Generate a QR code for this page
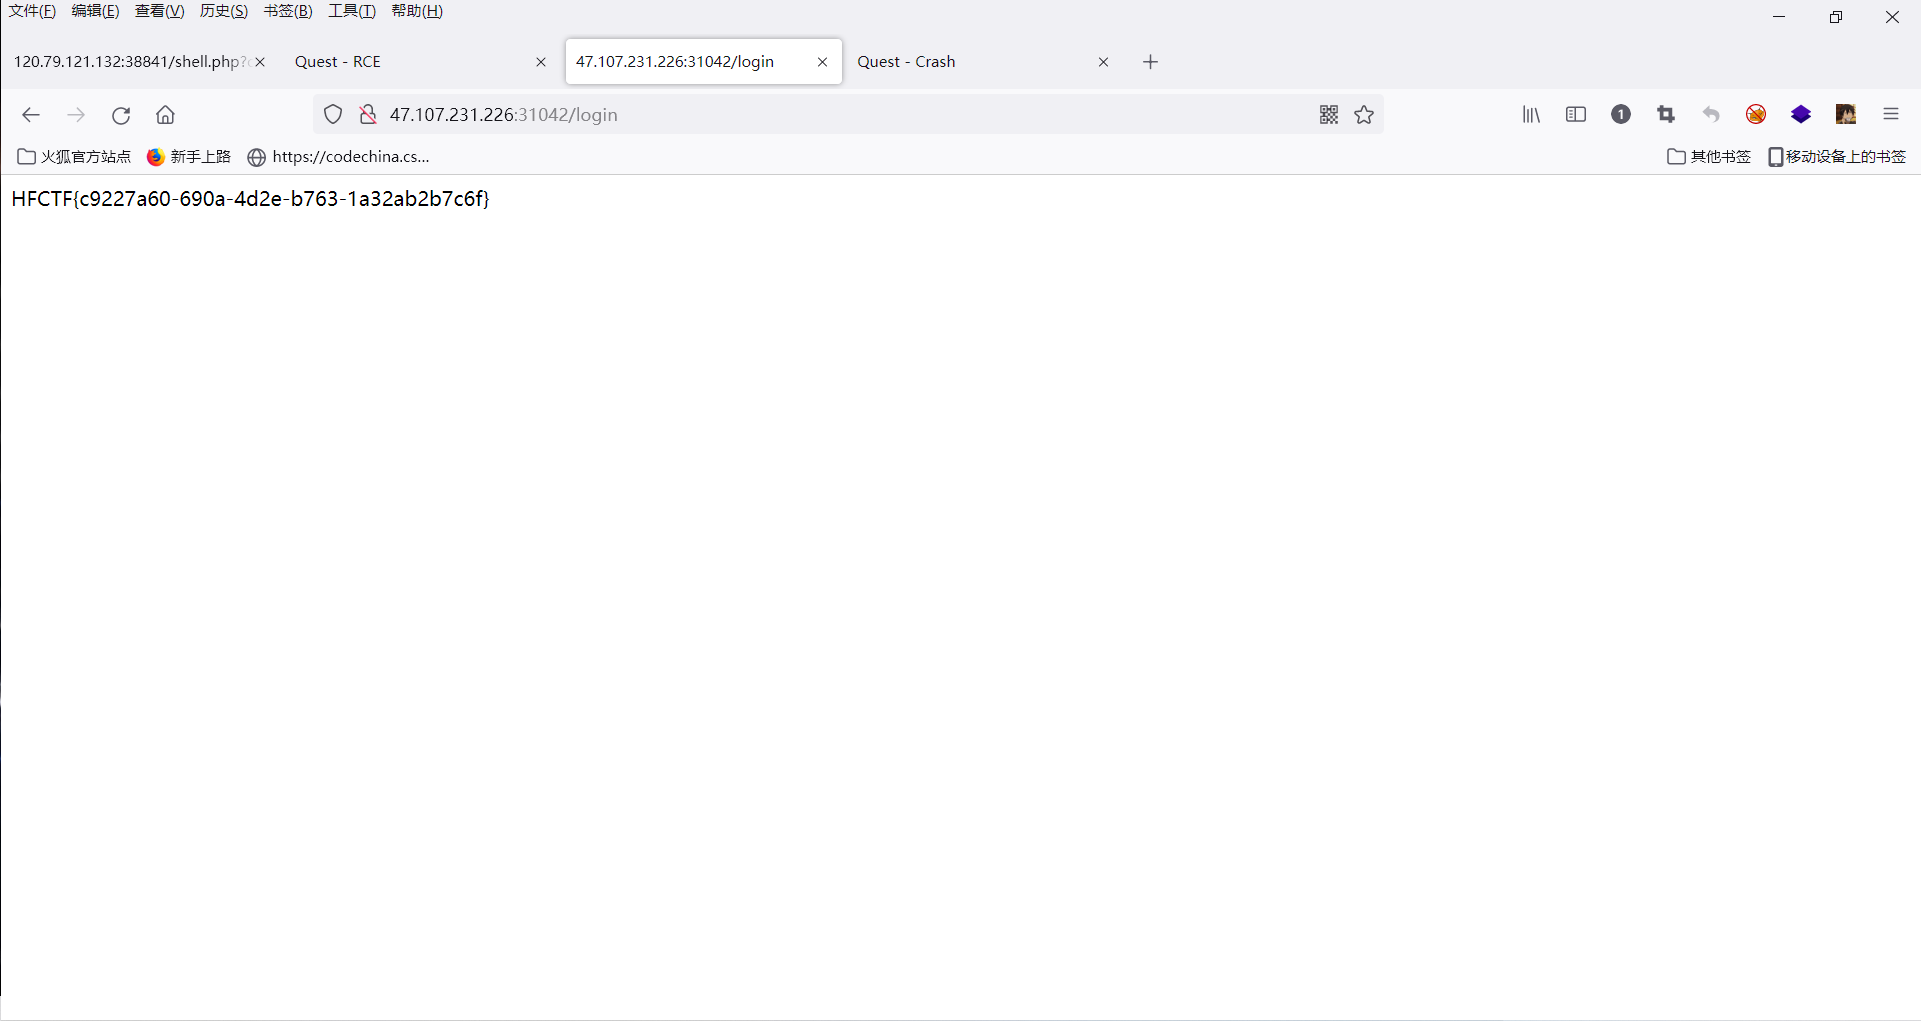 pyautogui.click(x=1329, y=115)
